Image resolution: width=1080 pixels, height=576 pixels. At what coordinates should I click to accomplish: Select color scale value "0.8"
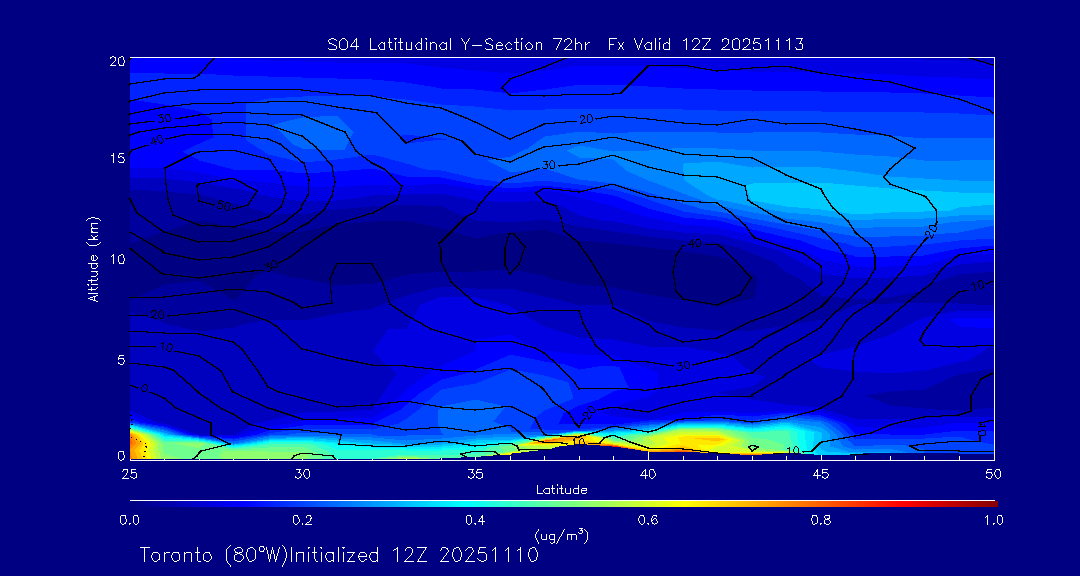(822, 520)
